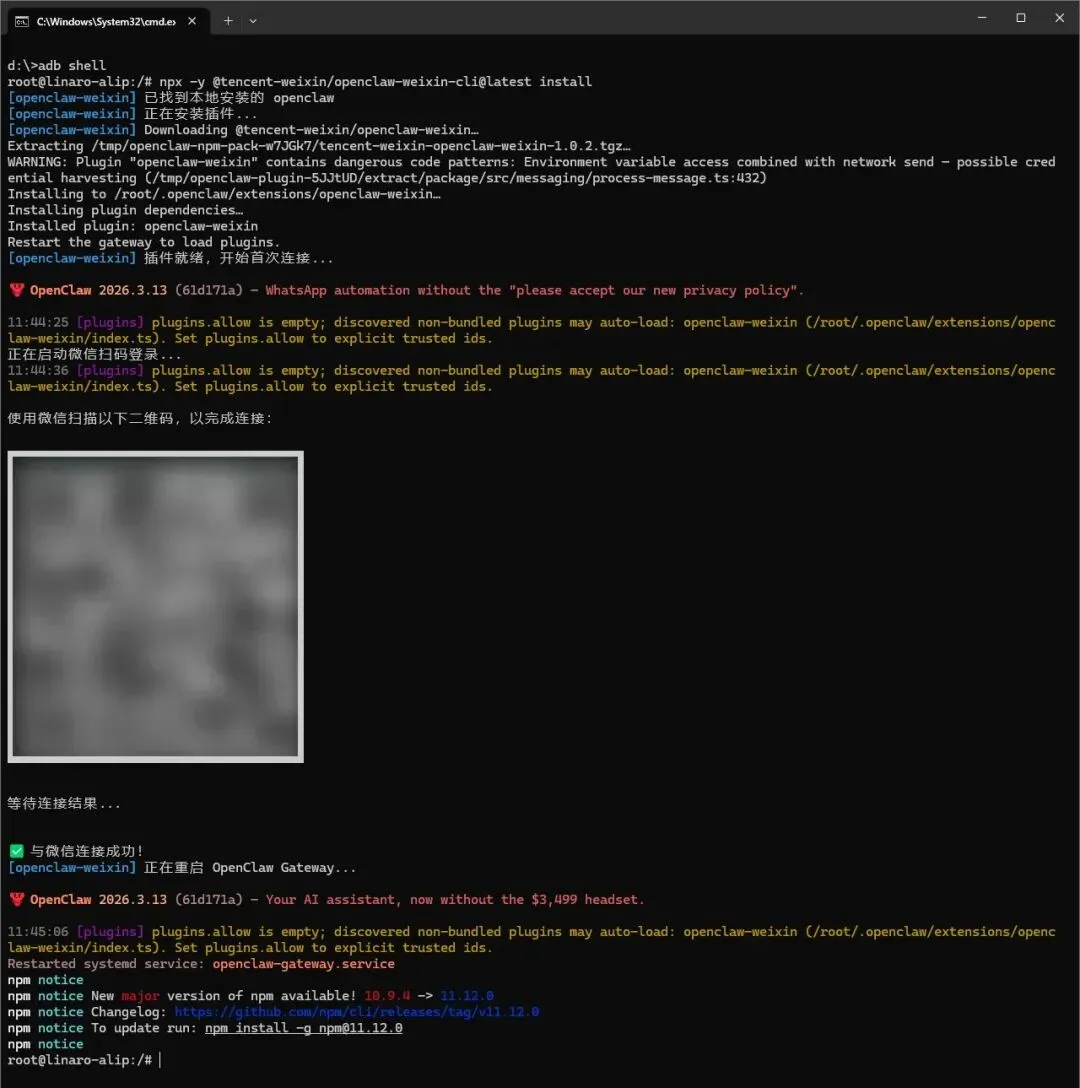The image size is (1080, 1088).
Task: Click the underlined 'npm install -g npm@11.12.0' command
Action: pyautogui.click(x=303, y=1028)
